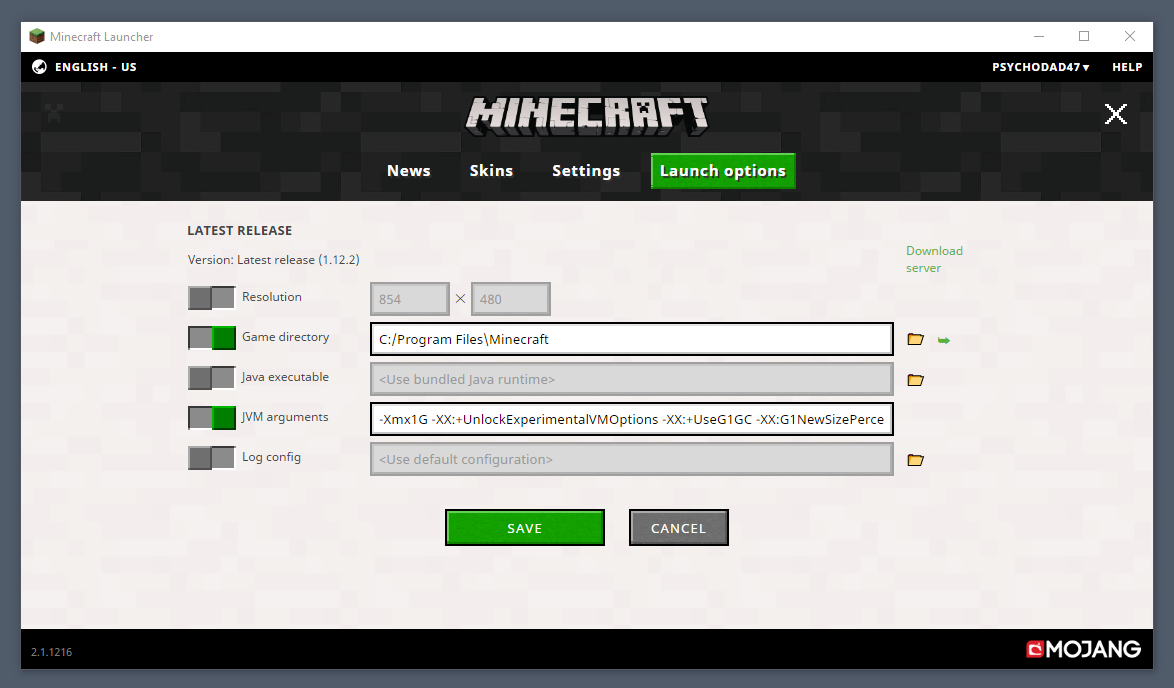Open PSYCHODAD47 account dropdown
This screenshot has width=1174, height=688.
coord(1040,67)
